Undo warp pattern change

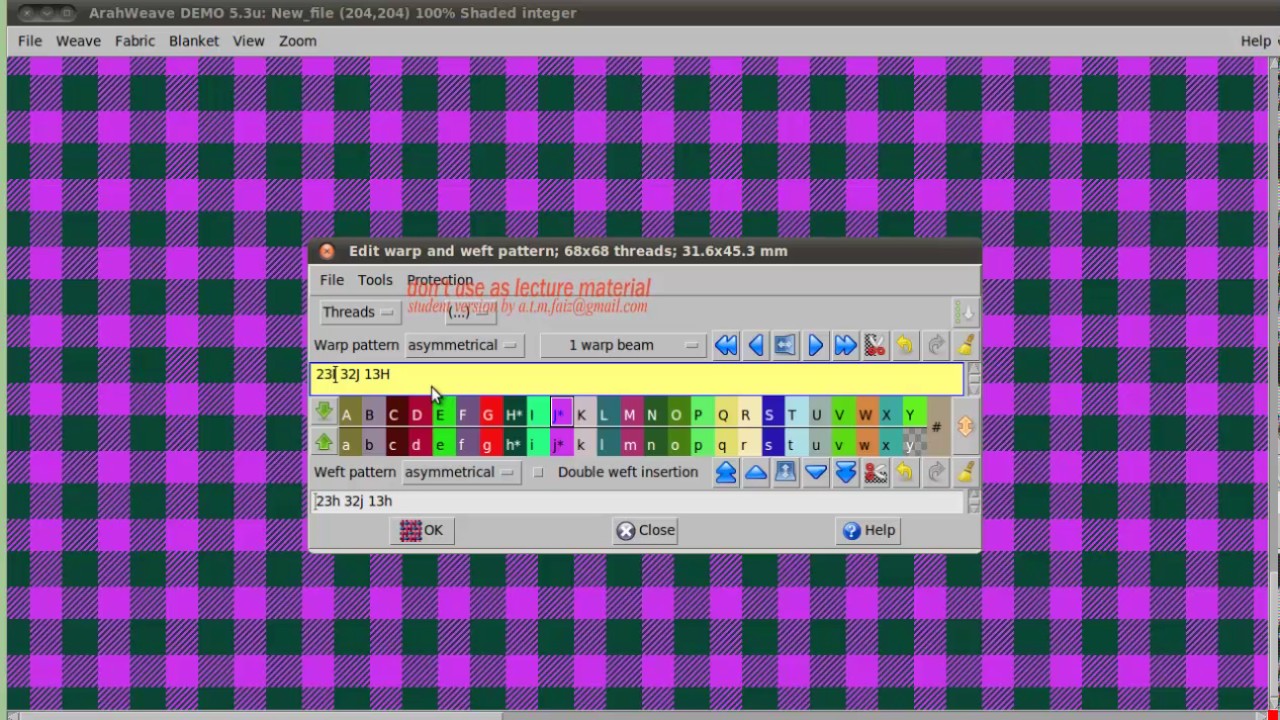coord(905,345)
